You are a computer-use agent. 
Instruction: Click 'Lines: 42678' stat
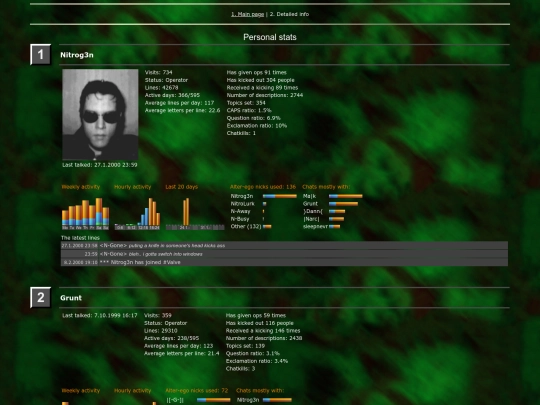click(x=162, y=87)
